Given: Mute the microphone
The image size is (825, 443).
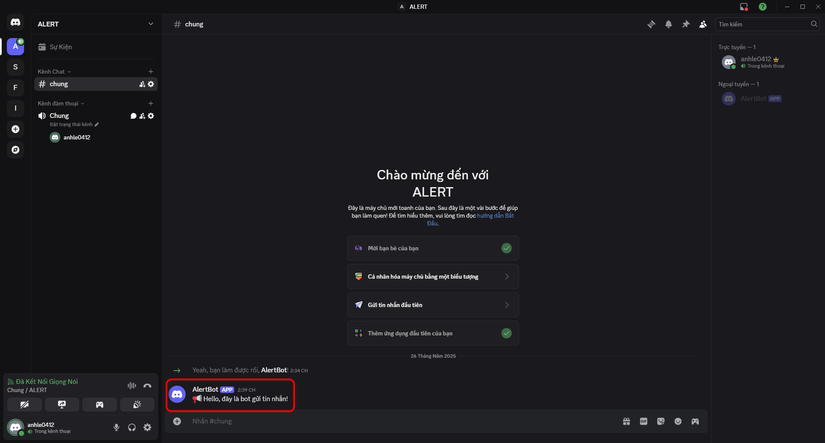Looking at the screenshot, I should point(116,428).
